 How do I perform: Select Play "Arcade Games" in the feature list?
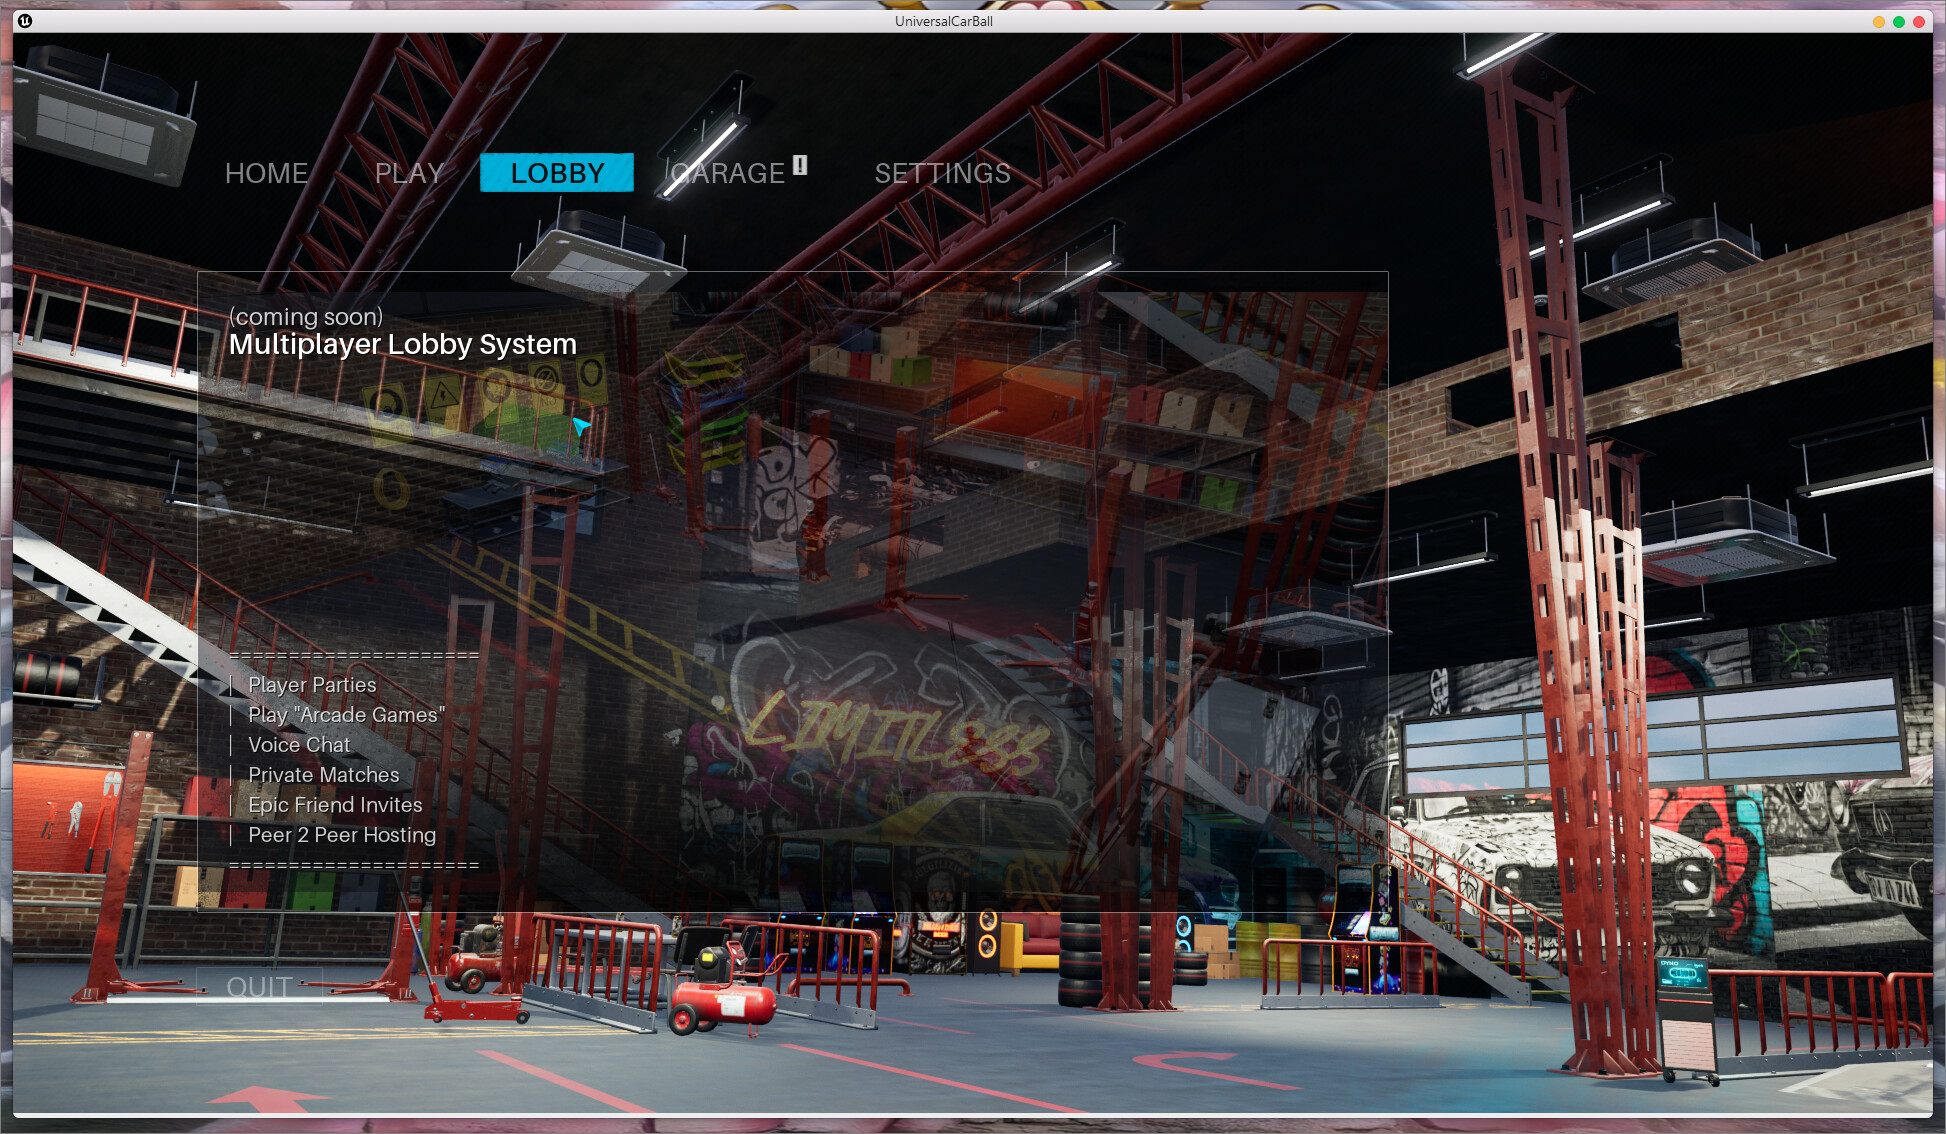coord(347,715)
